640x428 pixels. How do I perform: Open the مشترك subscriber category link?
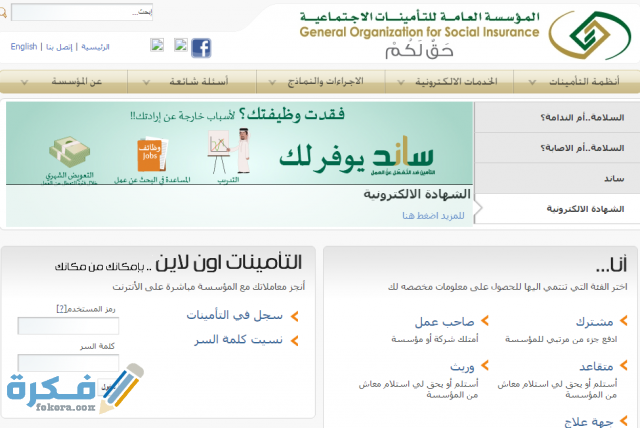click(x=594, y=322)
